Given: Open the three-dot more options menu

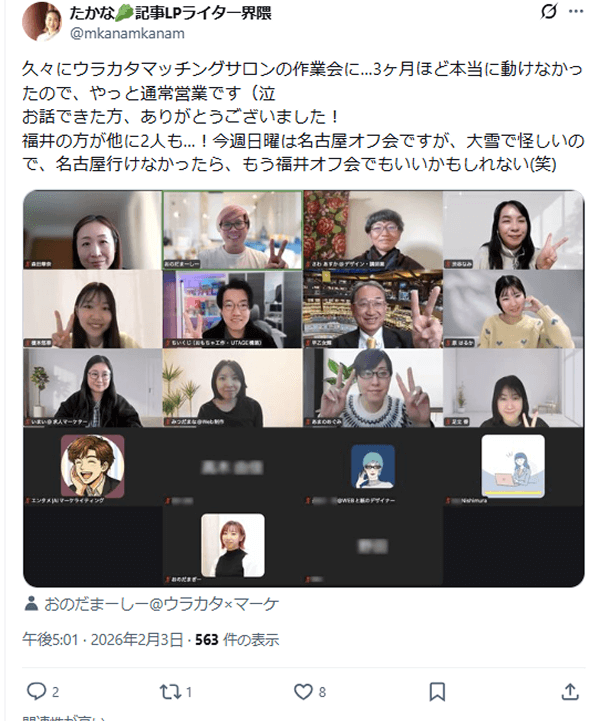Looking at the screenshot, I should 576,11.
